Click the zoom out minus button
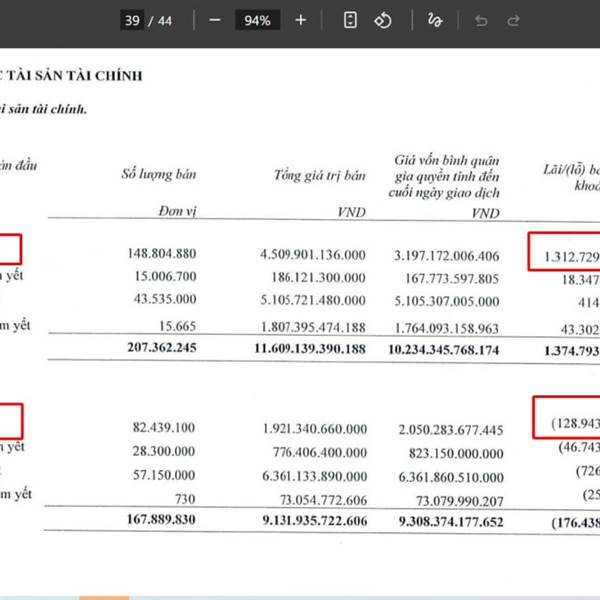600x600 pixels. [x=215, y=20]
